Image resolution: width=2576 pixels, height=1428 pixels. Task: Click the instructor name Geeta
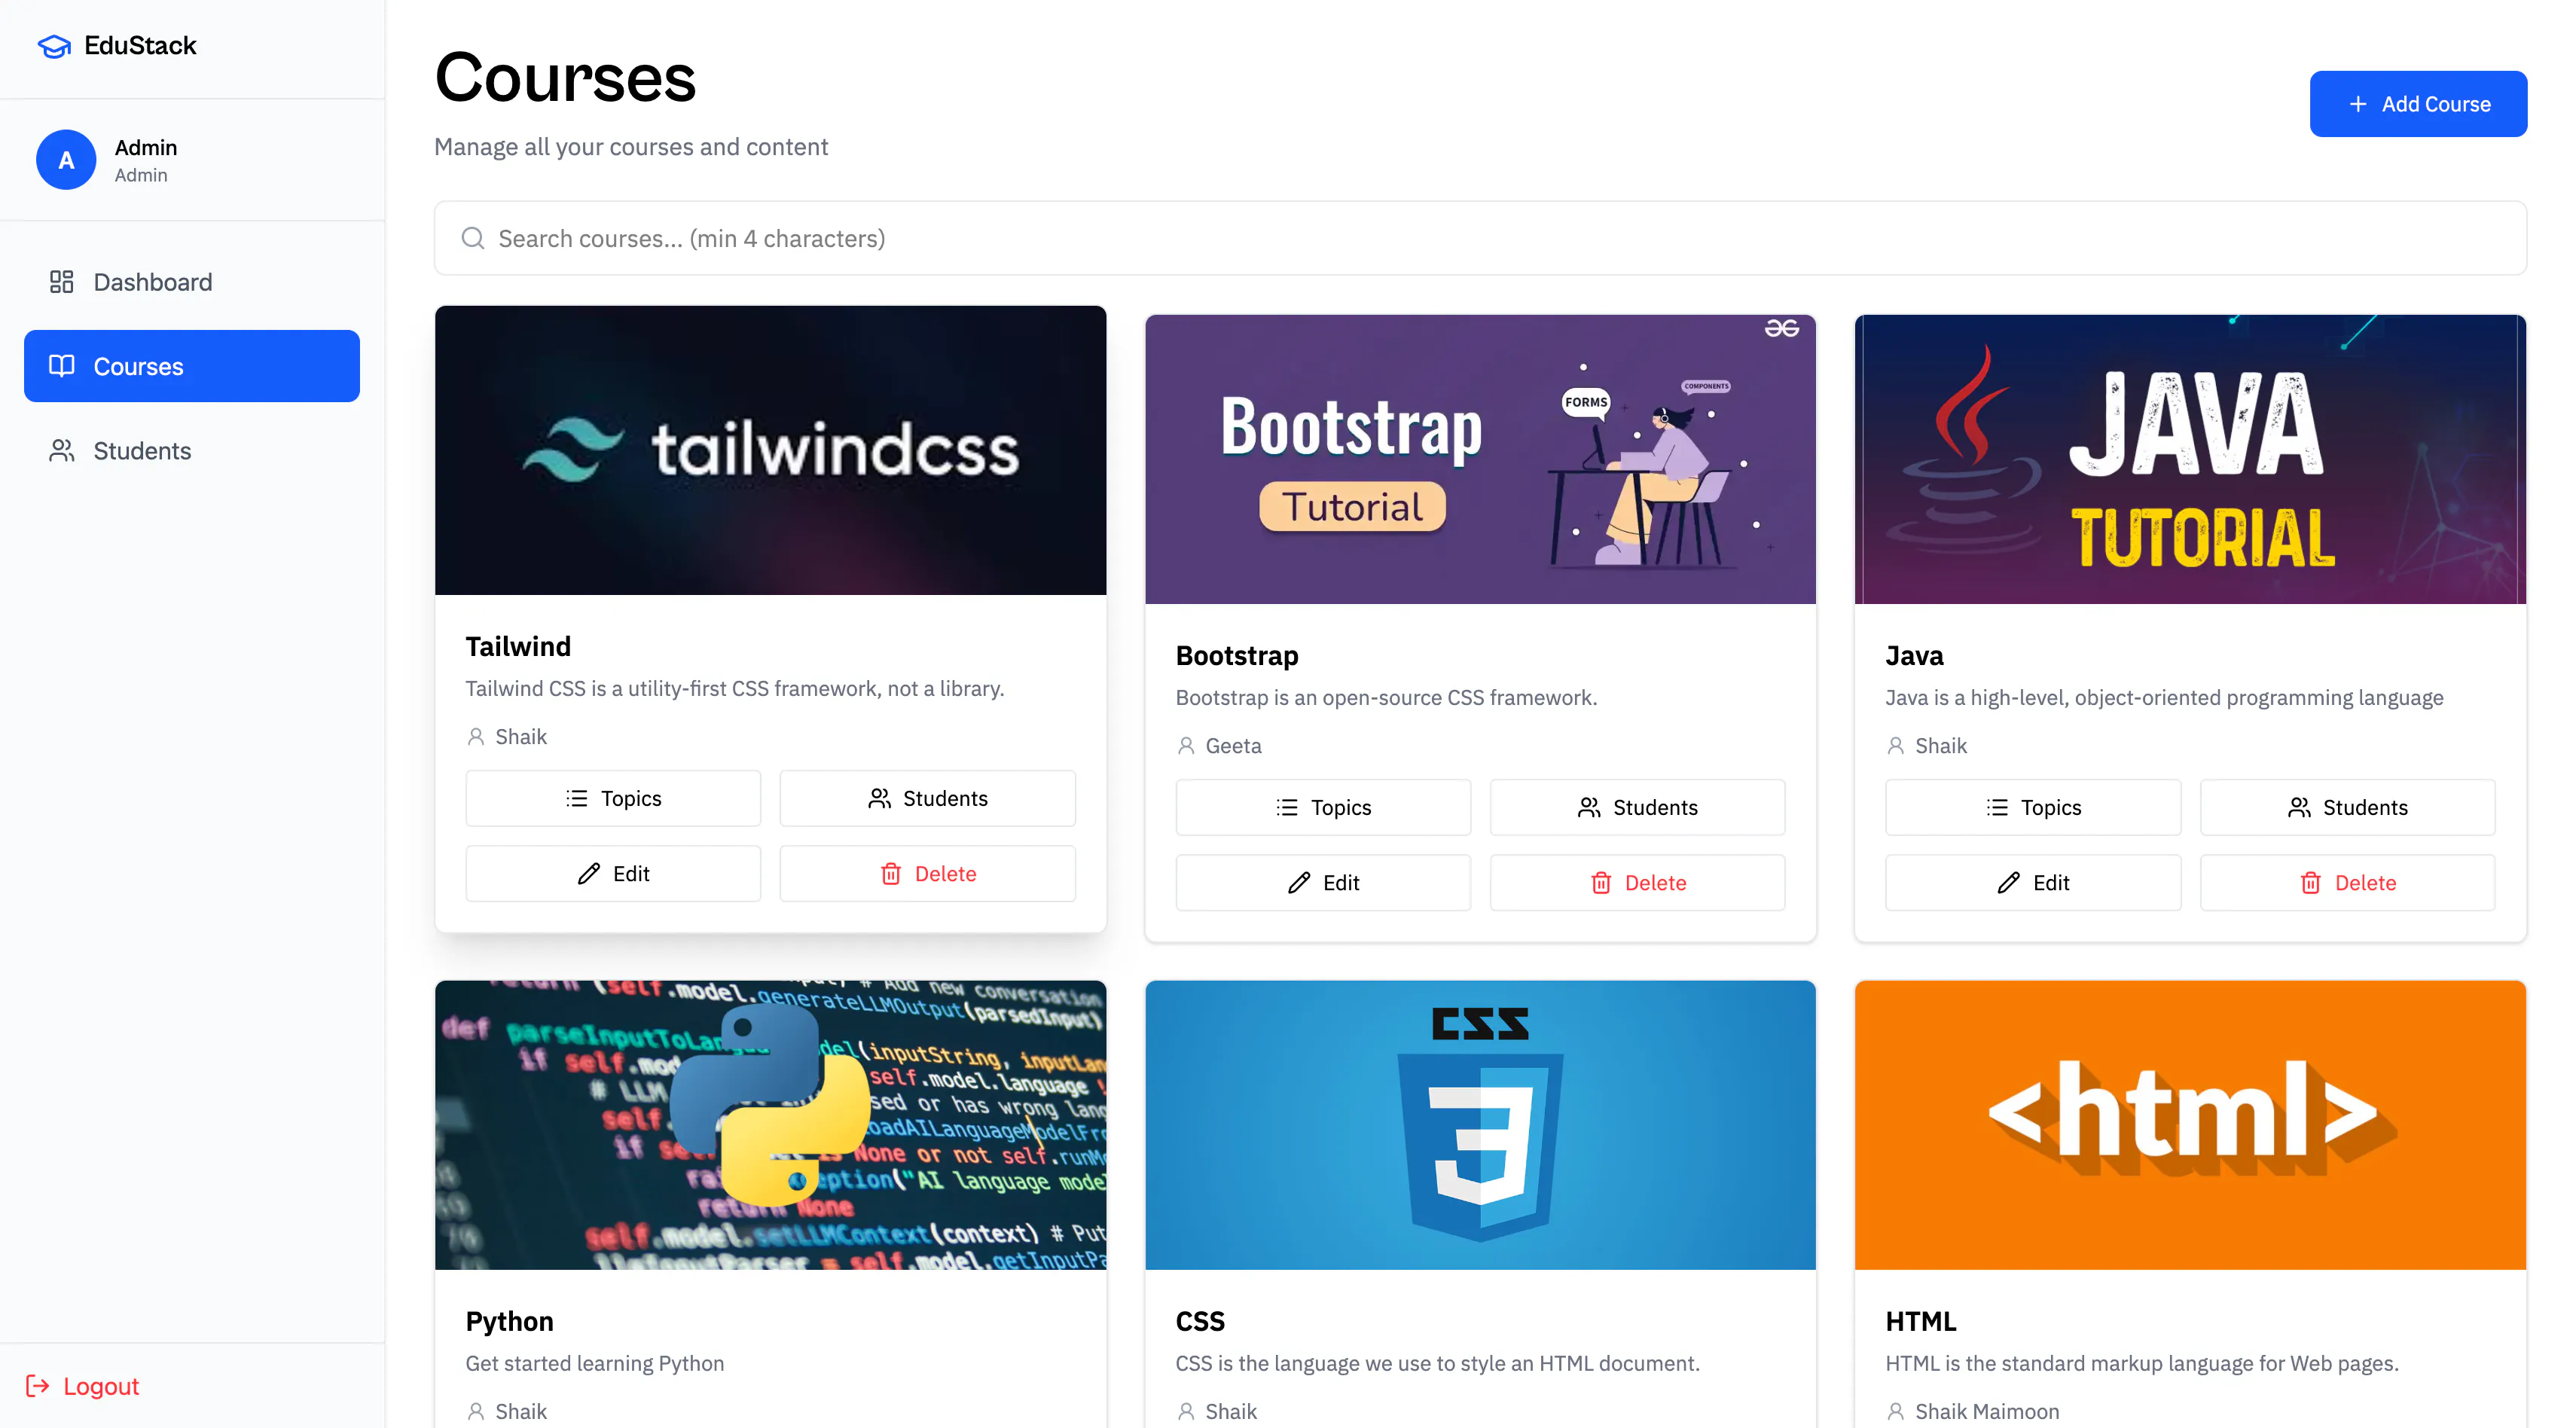coord(1234,746)
